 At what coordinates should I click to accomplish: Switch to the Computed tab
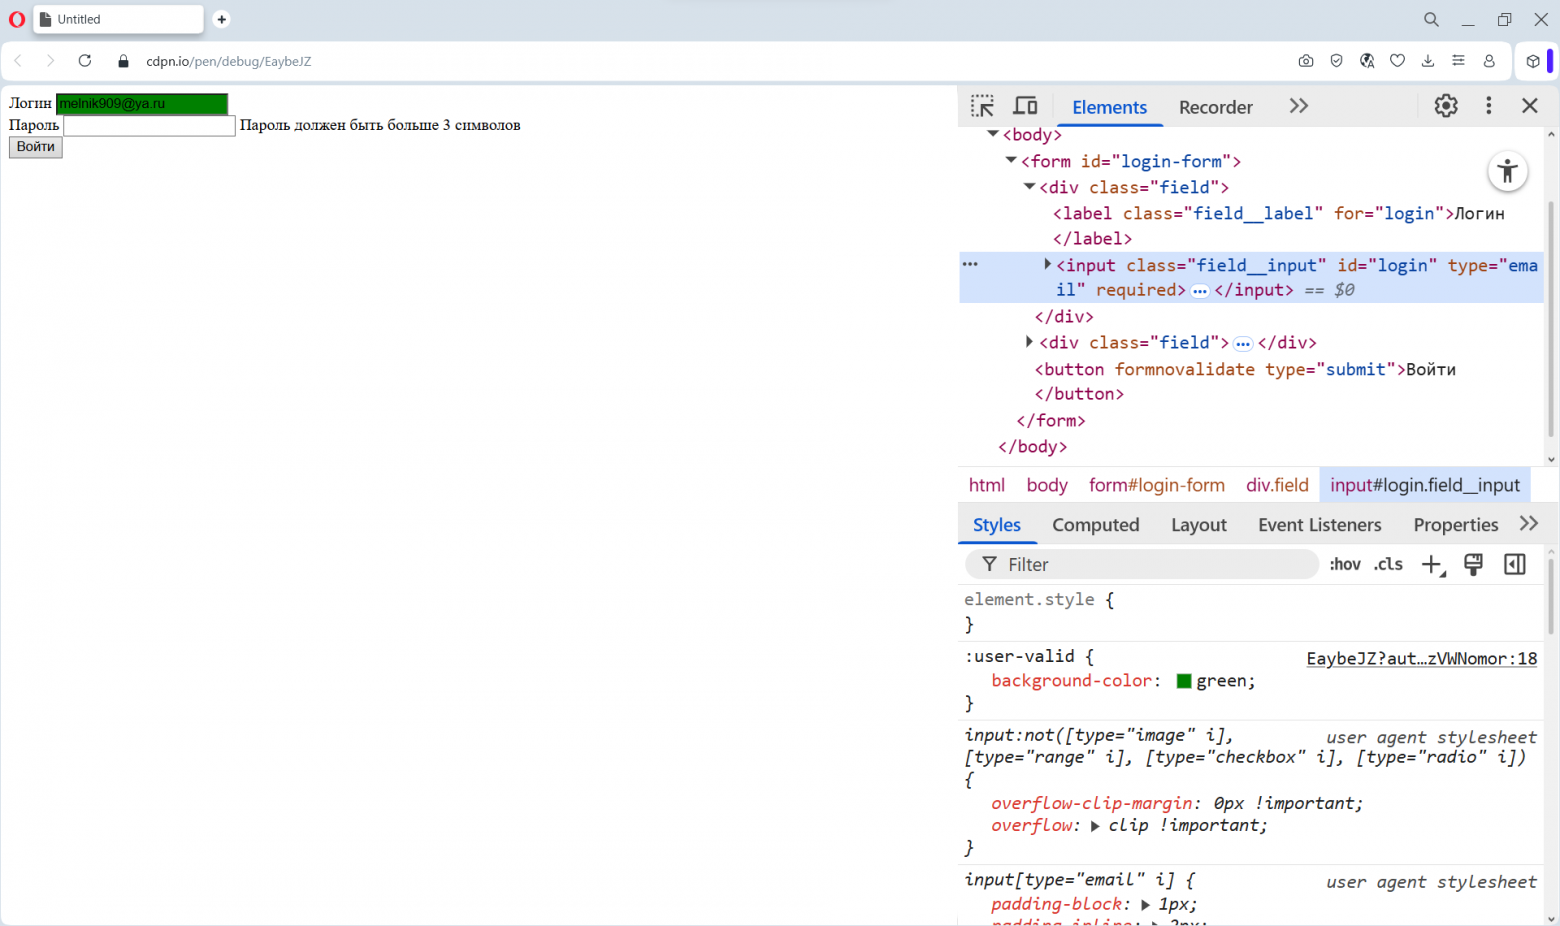point(1095,525)
